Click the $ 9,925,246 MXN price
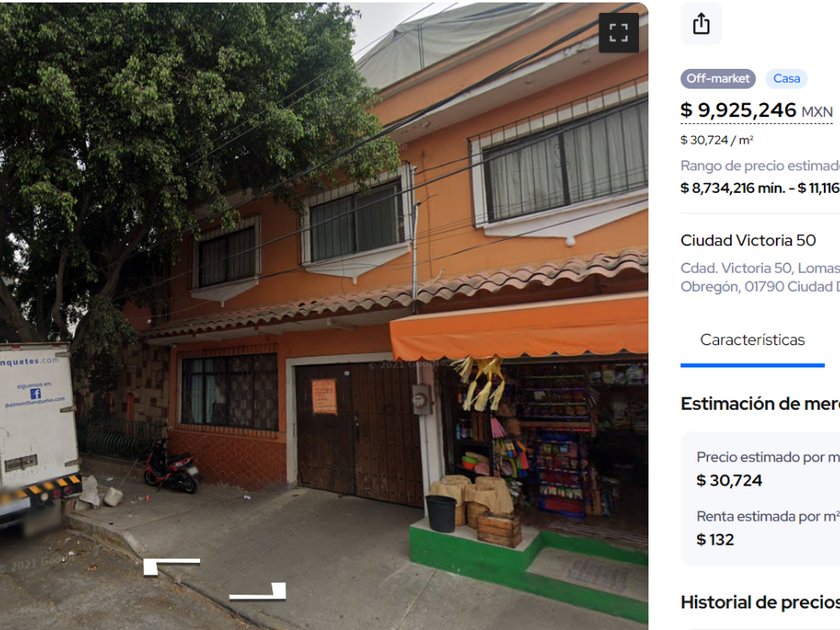Screen dimensions: 840x630 (756, 110)
